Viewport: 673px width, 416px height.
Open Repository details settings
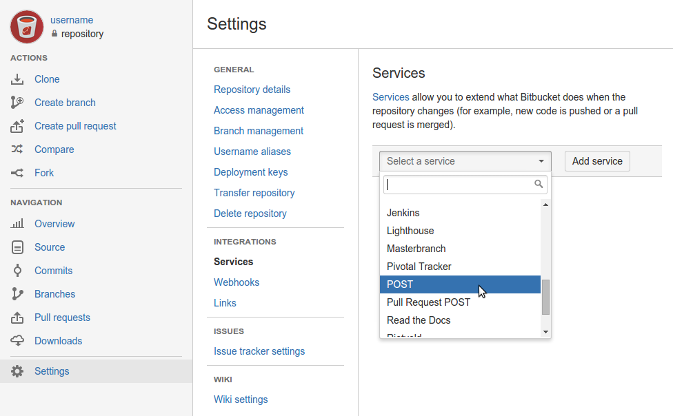(252, 89)
